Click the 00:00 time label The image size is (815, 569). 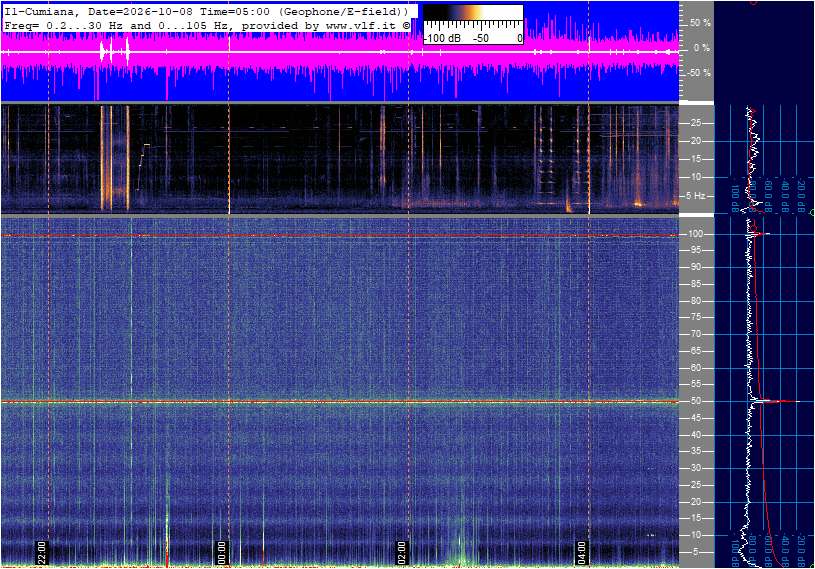click(221, 552)
